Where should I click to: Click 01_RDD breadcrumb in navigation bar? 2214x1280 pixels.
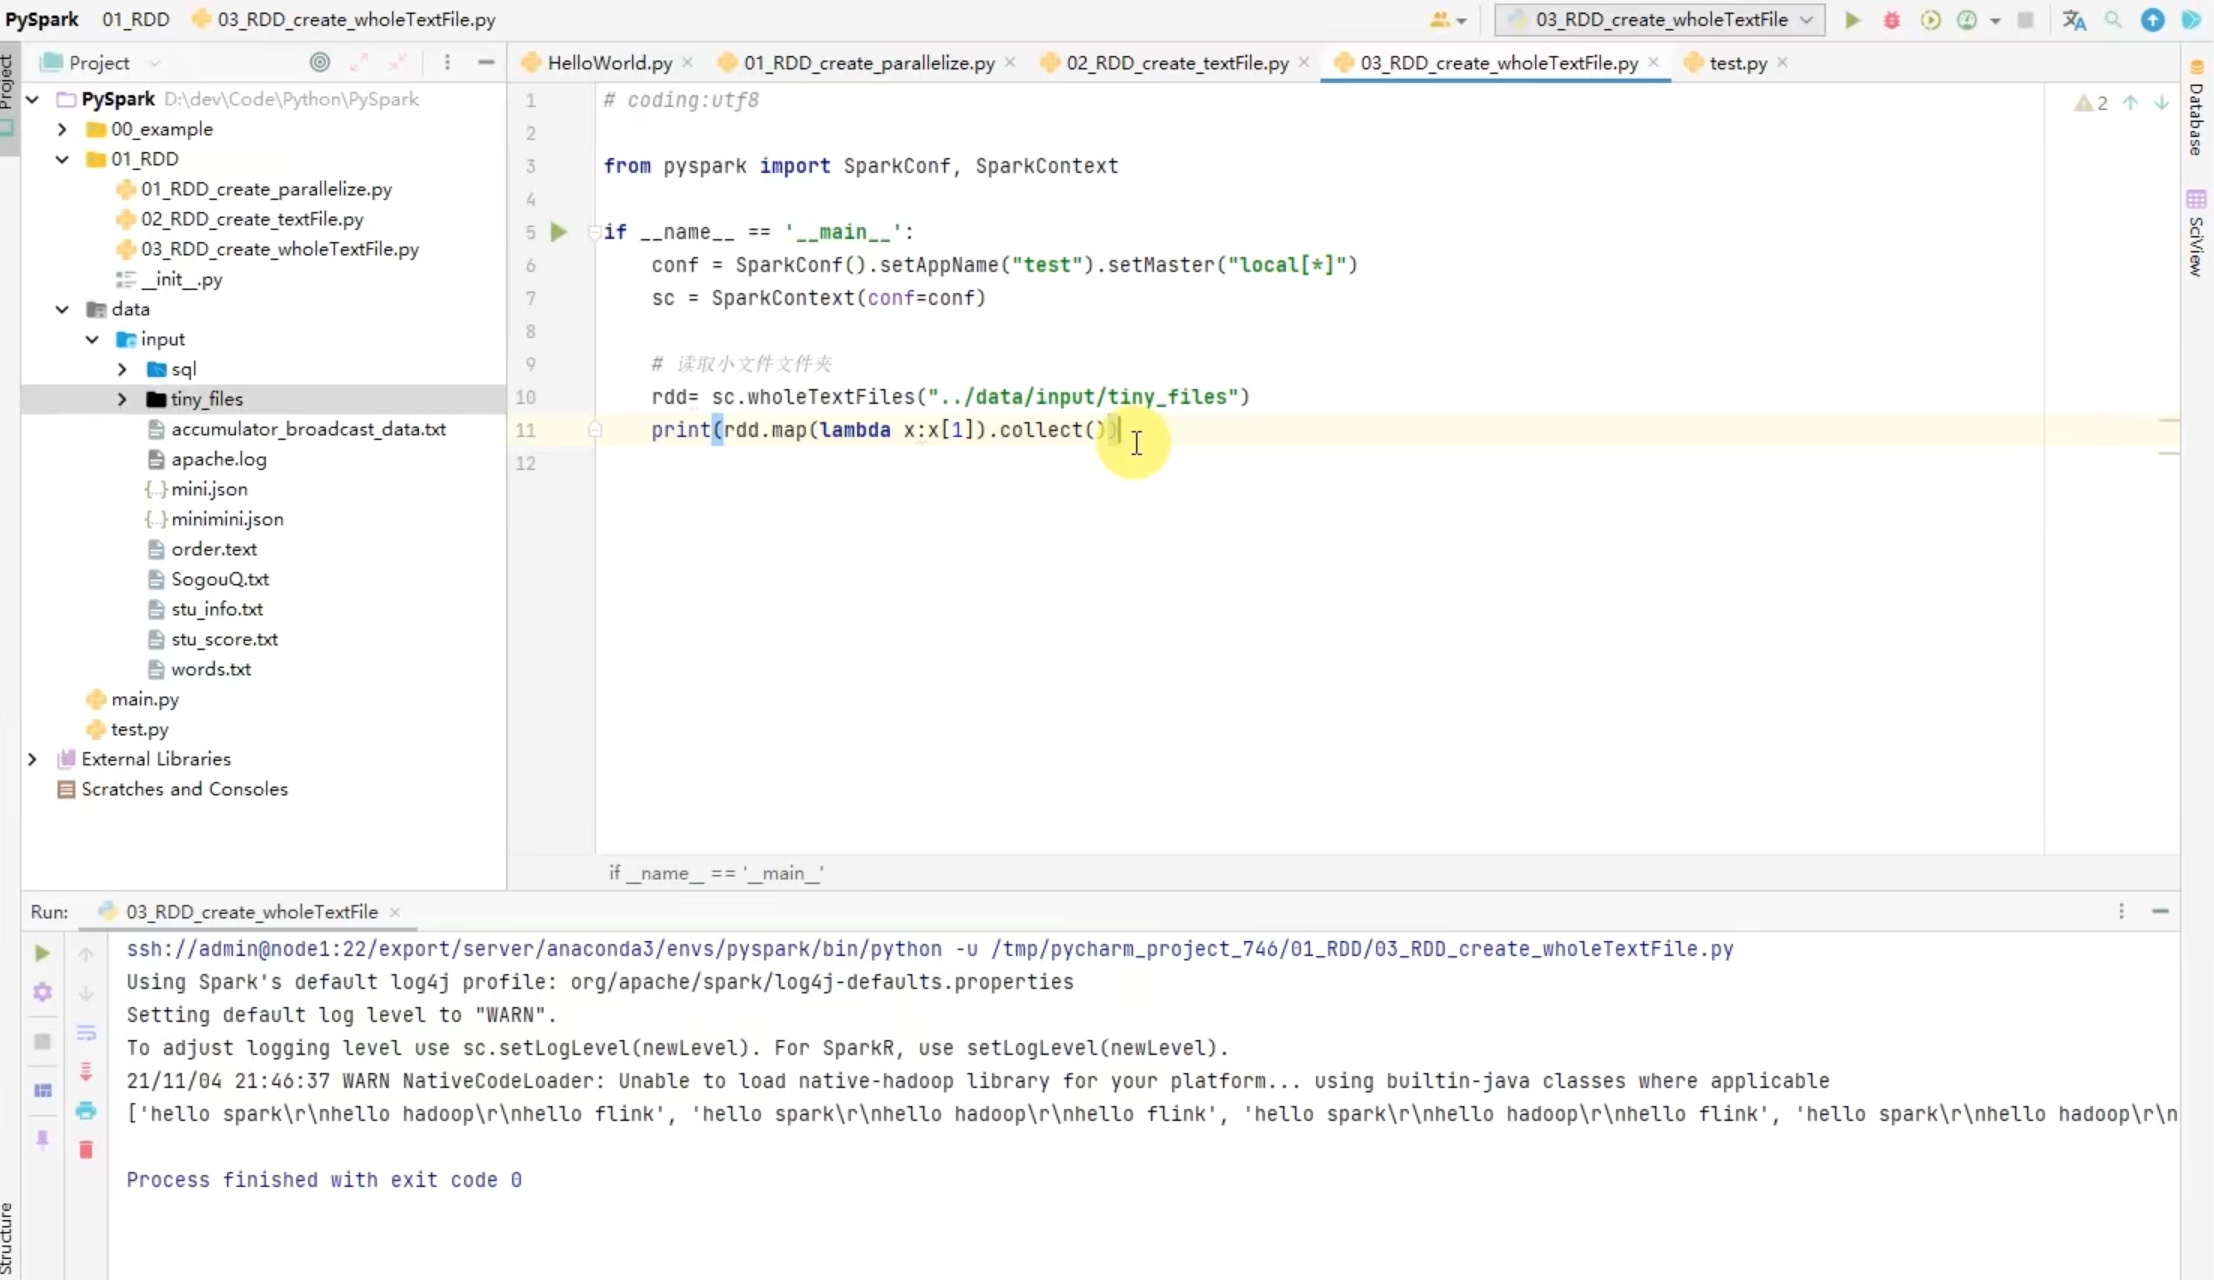tap(136, 20)
